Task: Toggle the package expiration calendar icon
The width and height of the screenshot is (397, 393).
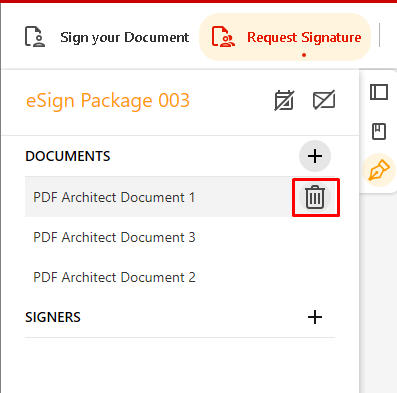Action: point(284,100)
